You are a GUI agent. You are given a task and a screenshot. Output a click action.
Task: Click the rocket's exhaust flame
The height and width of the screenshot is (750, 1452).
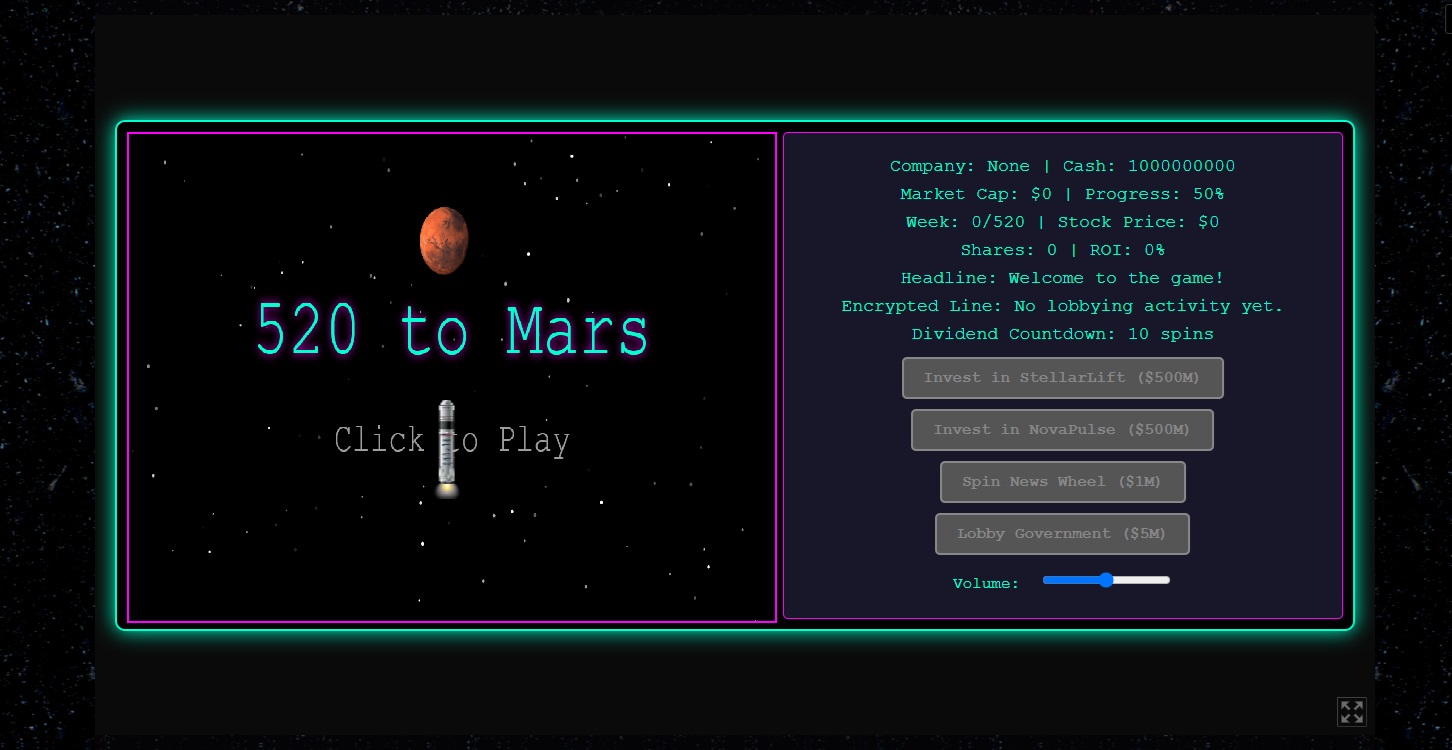coord(446,492)
